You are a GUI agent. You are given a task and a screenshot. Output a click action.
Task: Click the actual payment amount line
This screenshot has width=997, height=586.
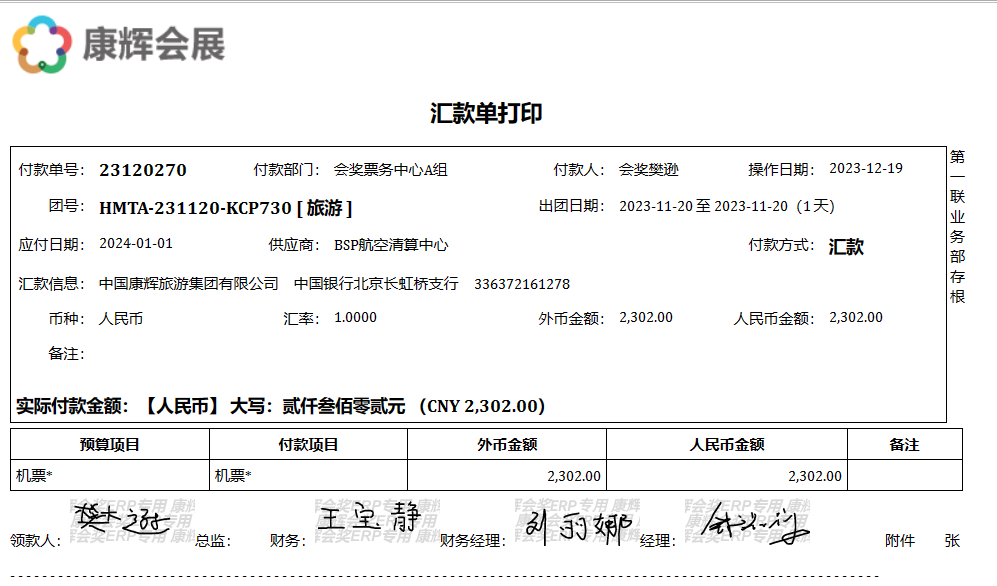281,406
